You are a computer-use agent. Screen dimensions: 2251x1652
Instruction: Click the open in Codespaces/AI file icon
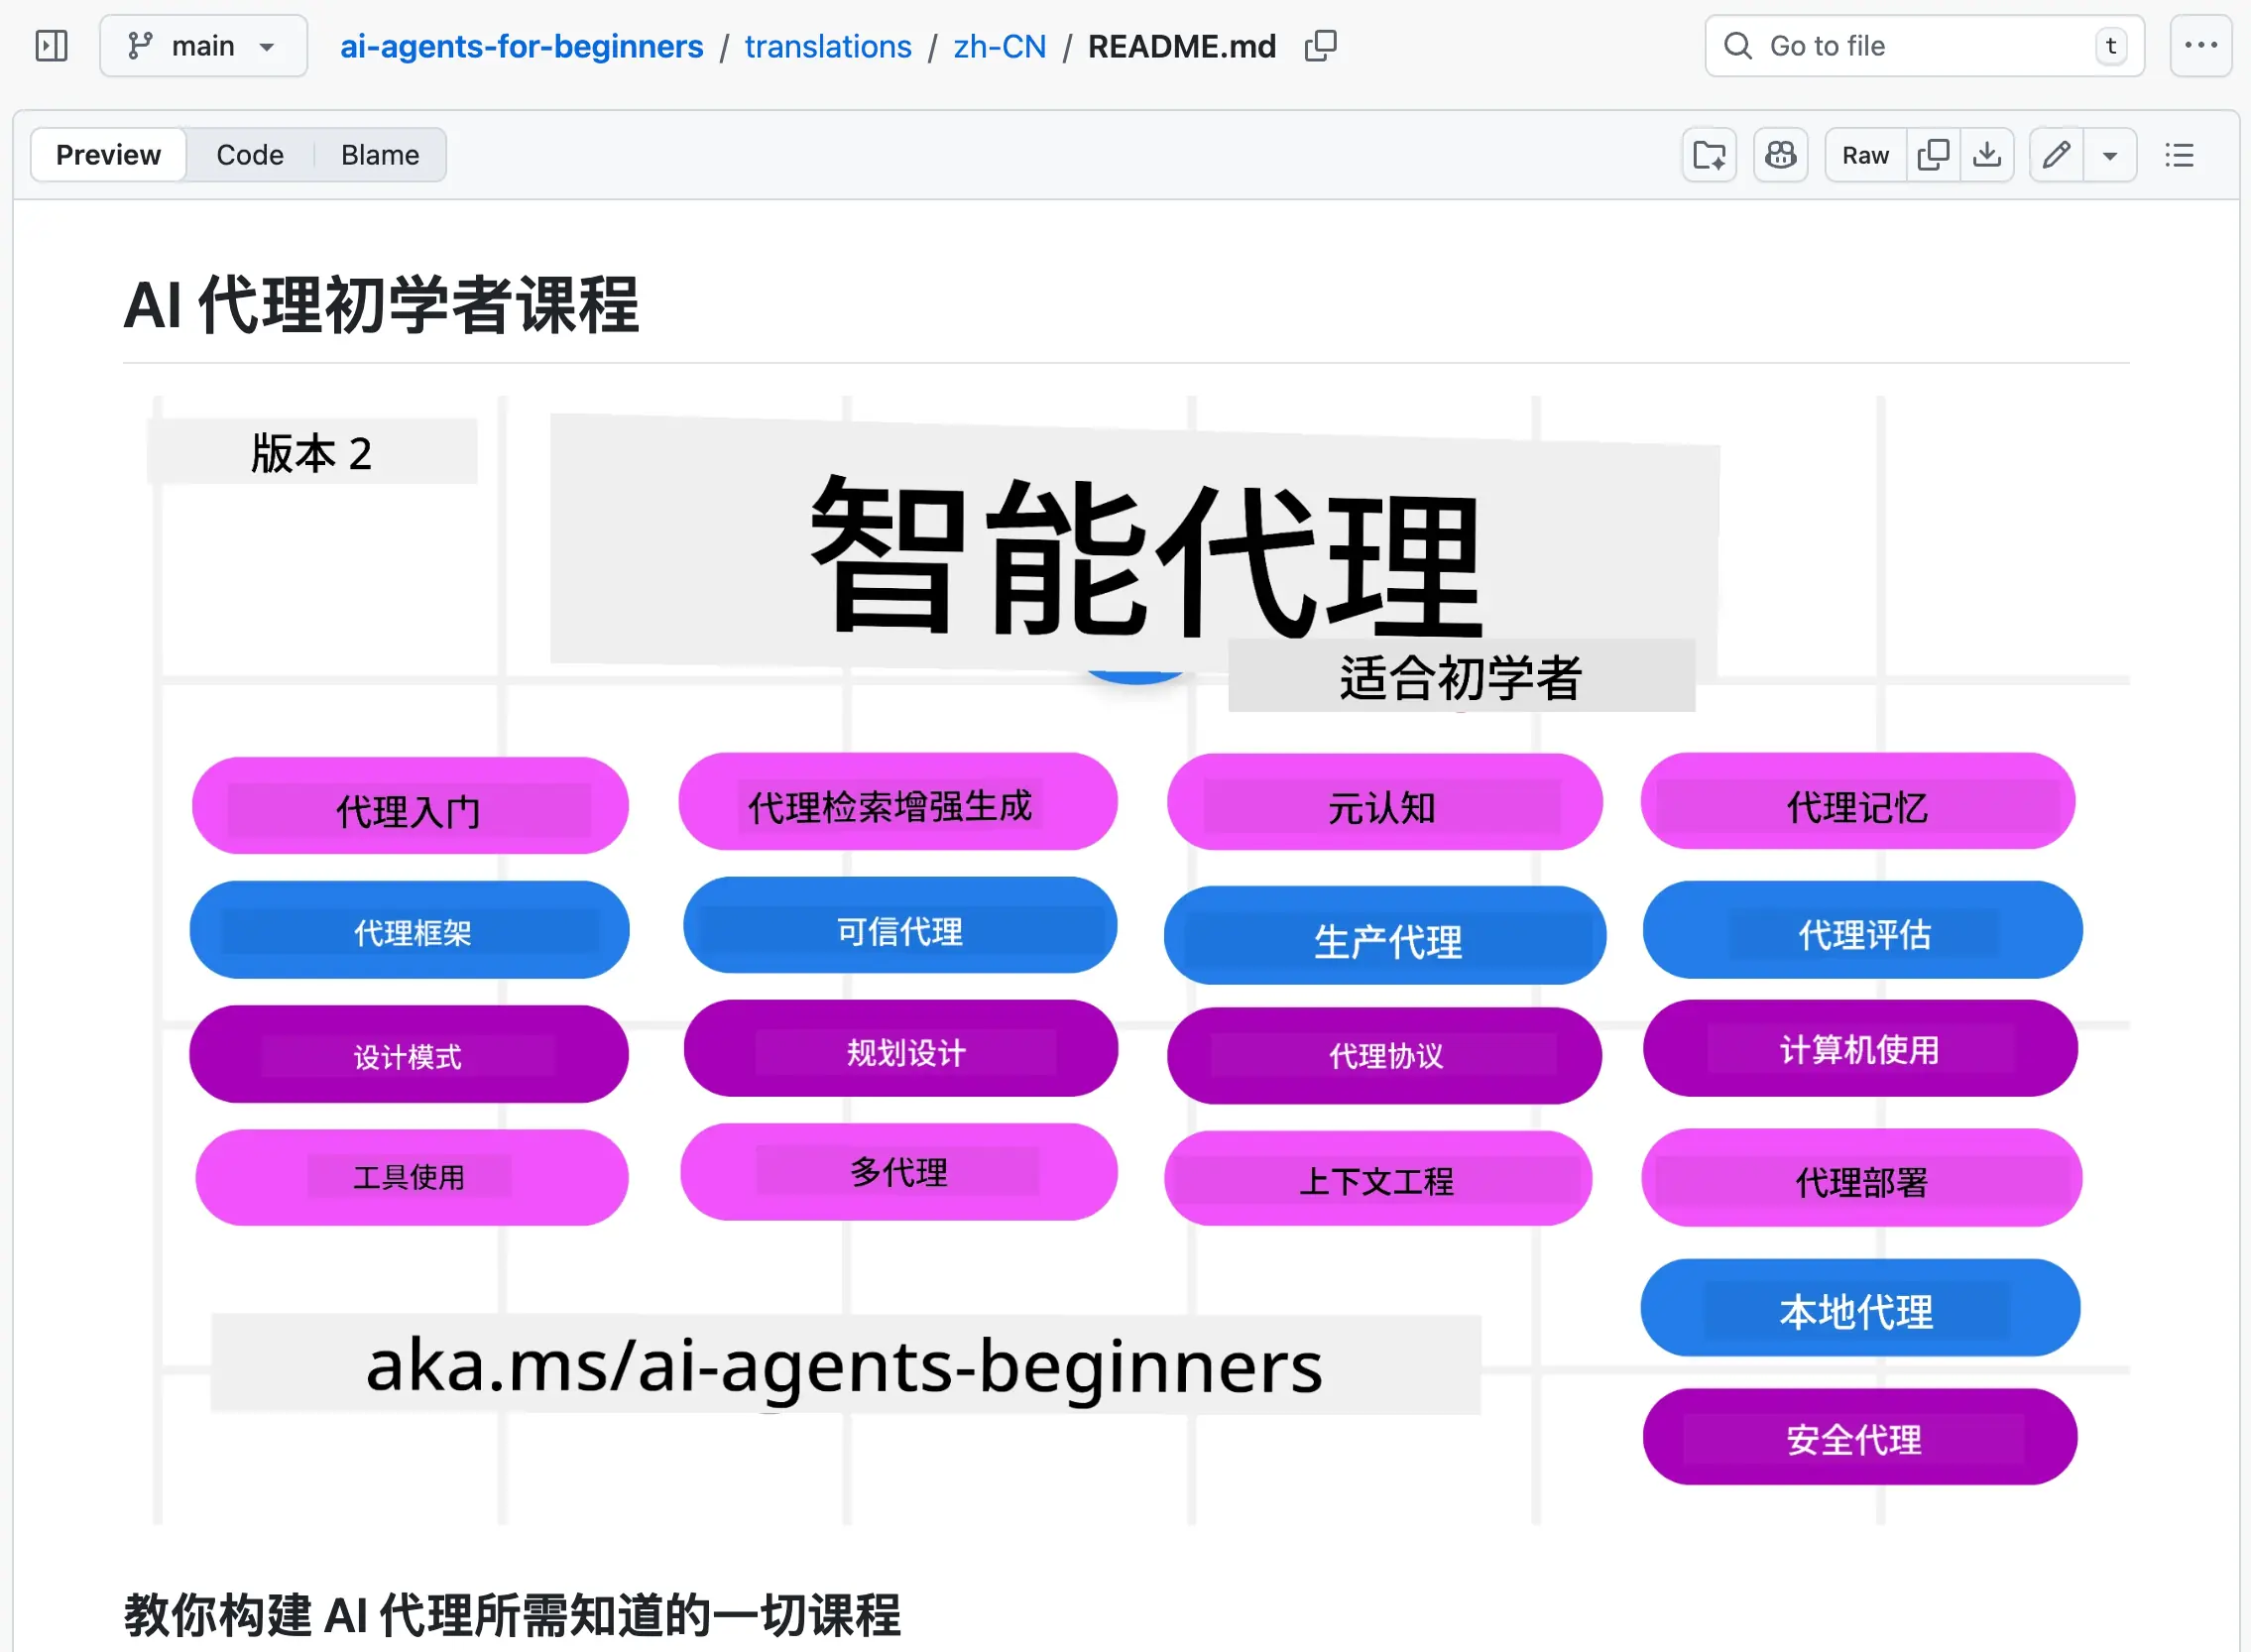pos(1709,155)
